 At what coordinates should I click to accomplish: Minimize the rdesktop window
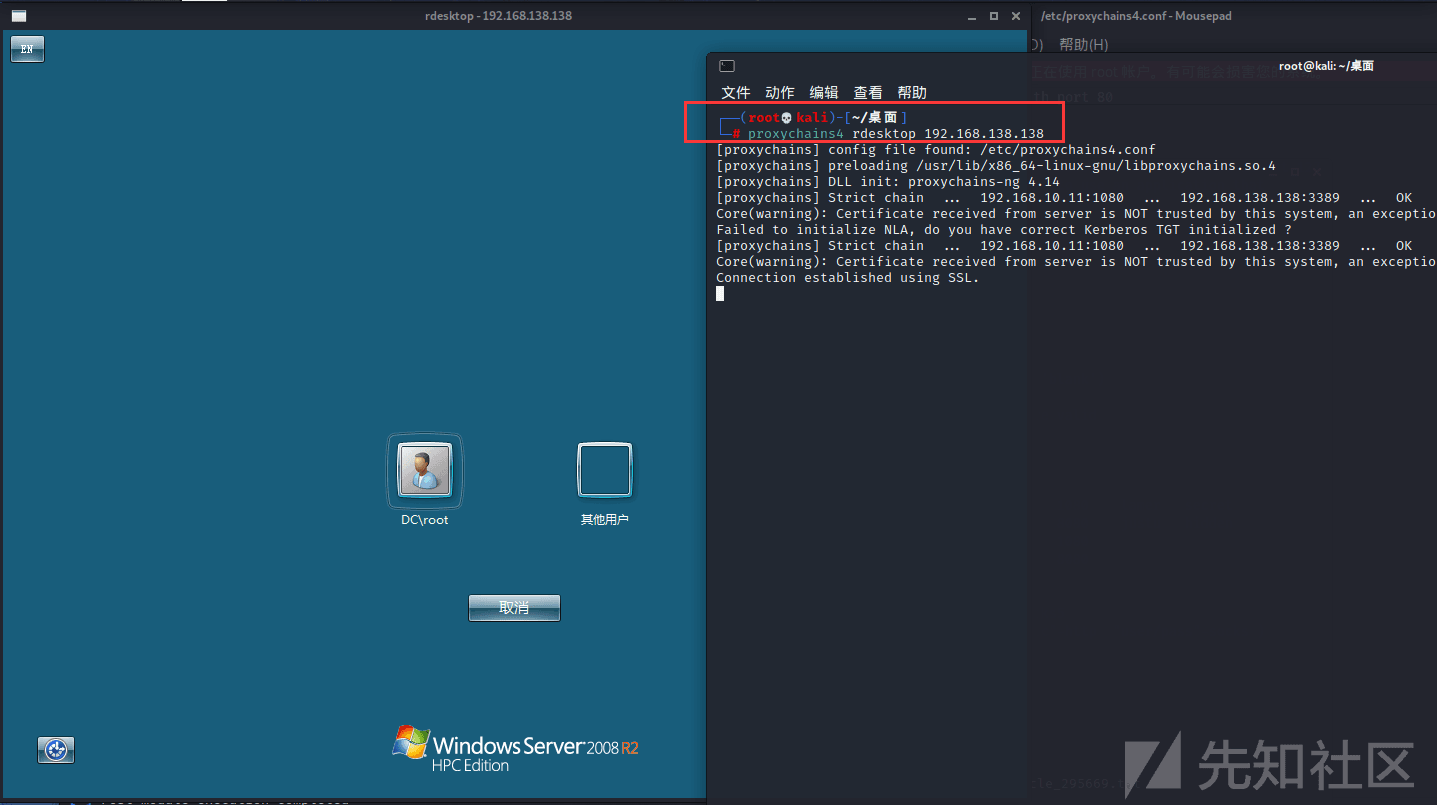point(972,16)
